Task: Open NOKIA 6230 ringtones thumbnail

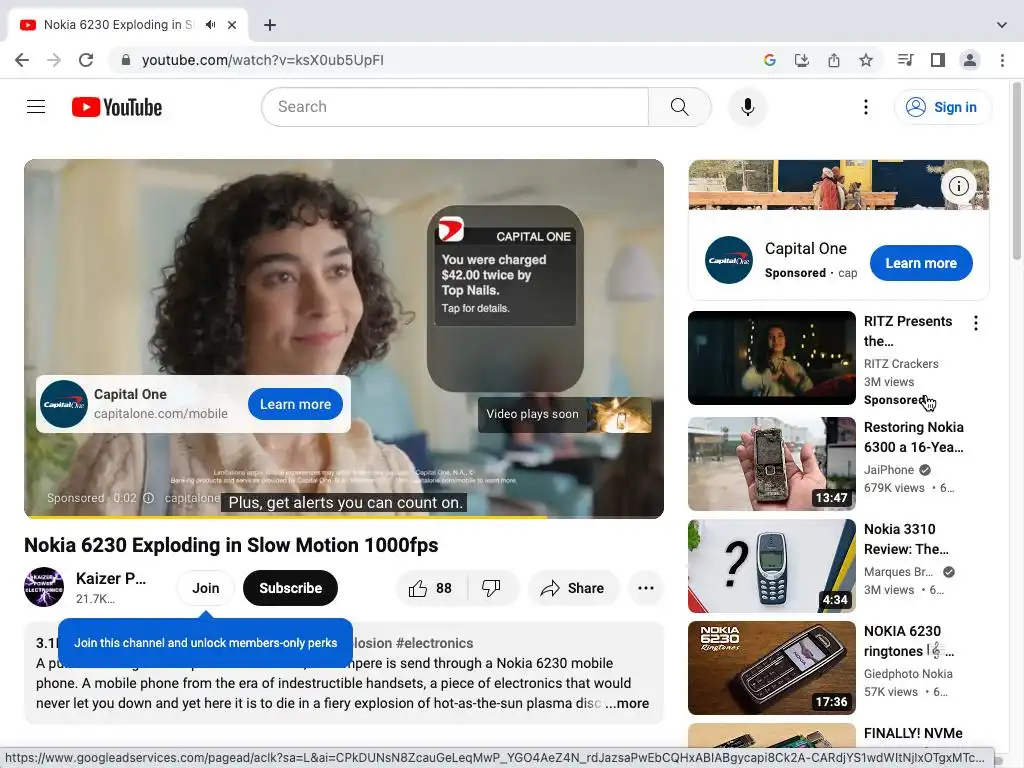Action: tap(771, 667)
